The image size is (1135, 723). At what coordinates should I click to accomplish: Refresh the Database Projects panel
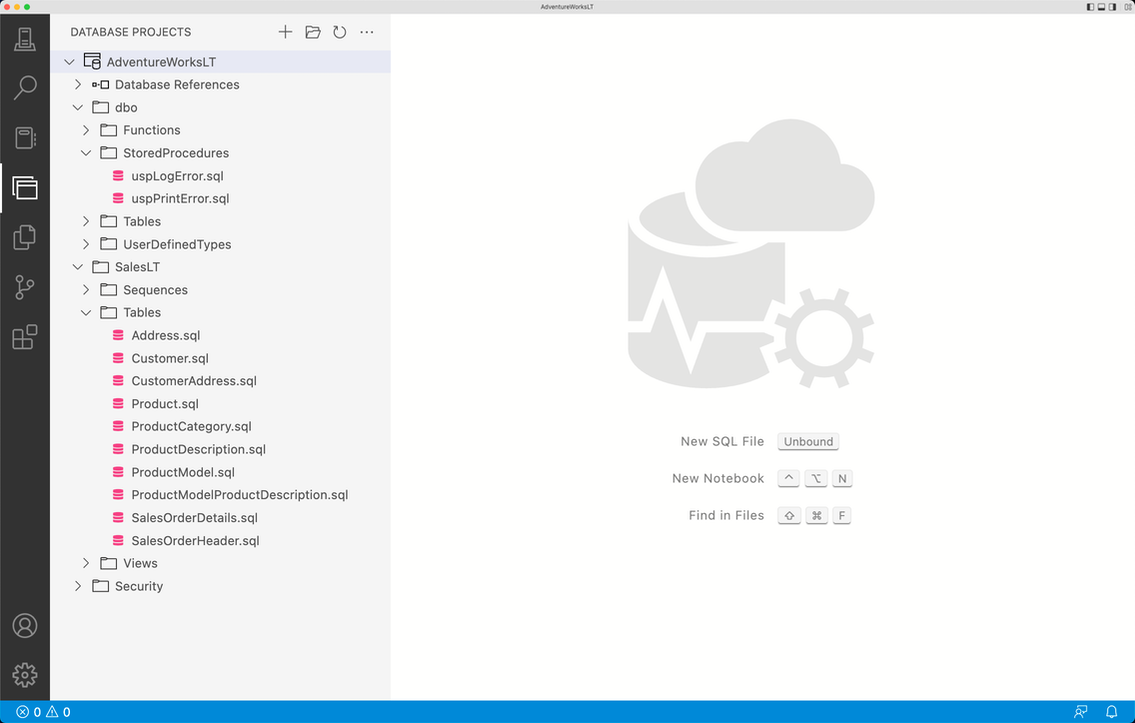coord(339,31)
